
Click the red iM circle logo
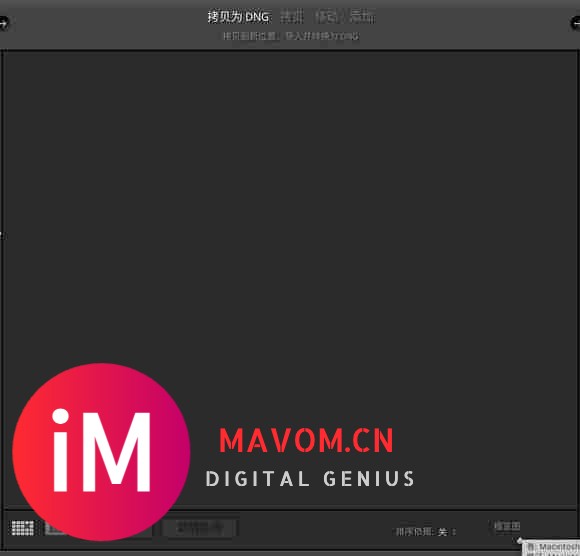101,452
